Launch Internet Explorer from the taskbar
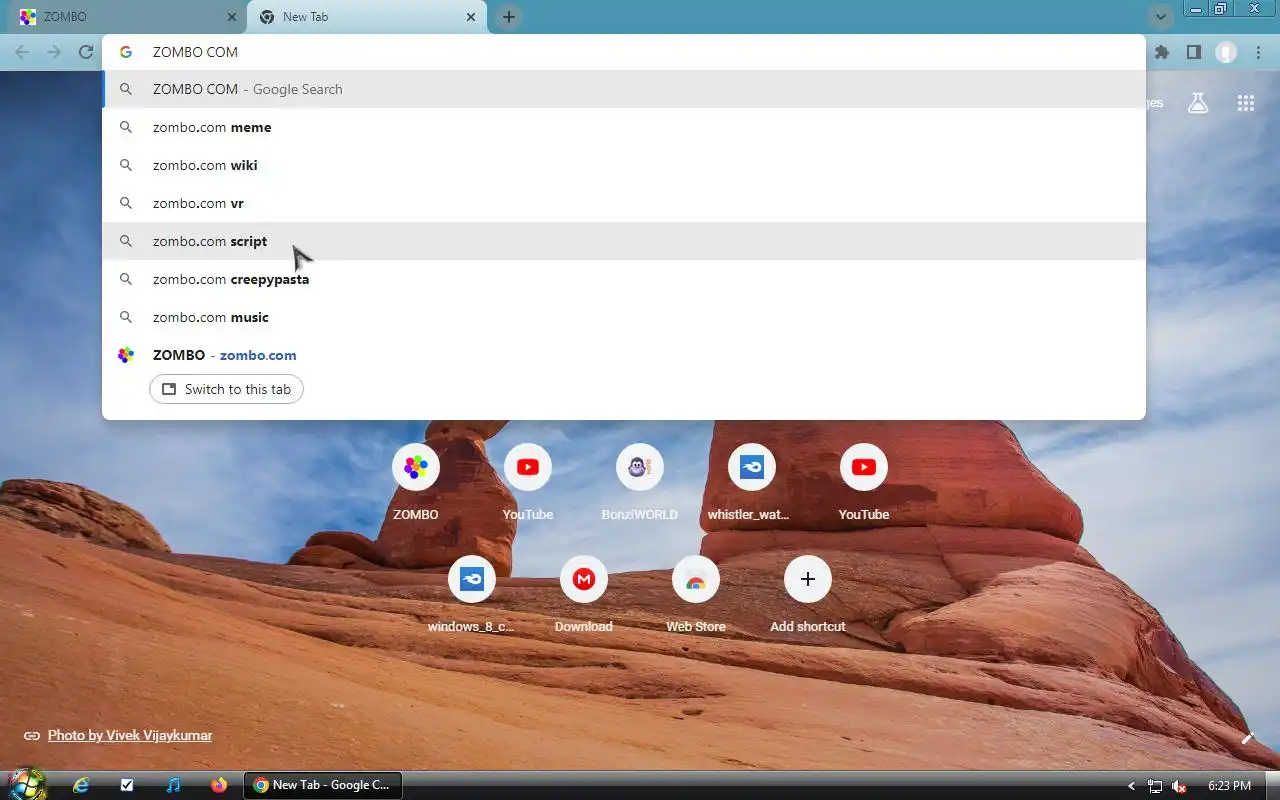This screenshot has height=800, width=1280. coord(81,785)
